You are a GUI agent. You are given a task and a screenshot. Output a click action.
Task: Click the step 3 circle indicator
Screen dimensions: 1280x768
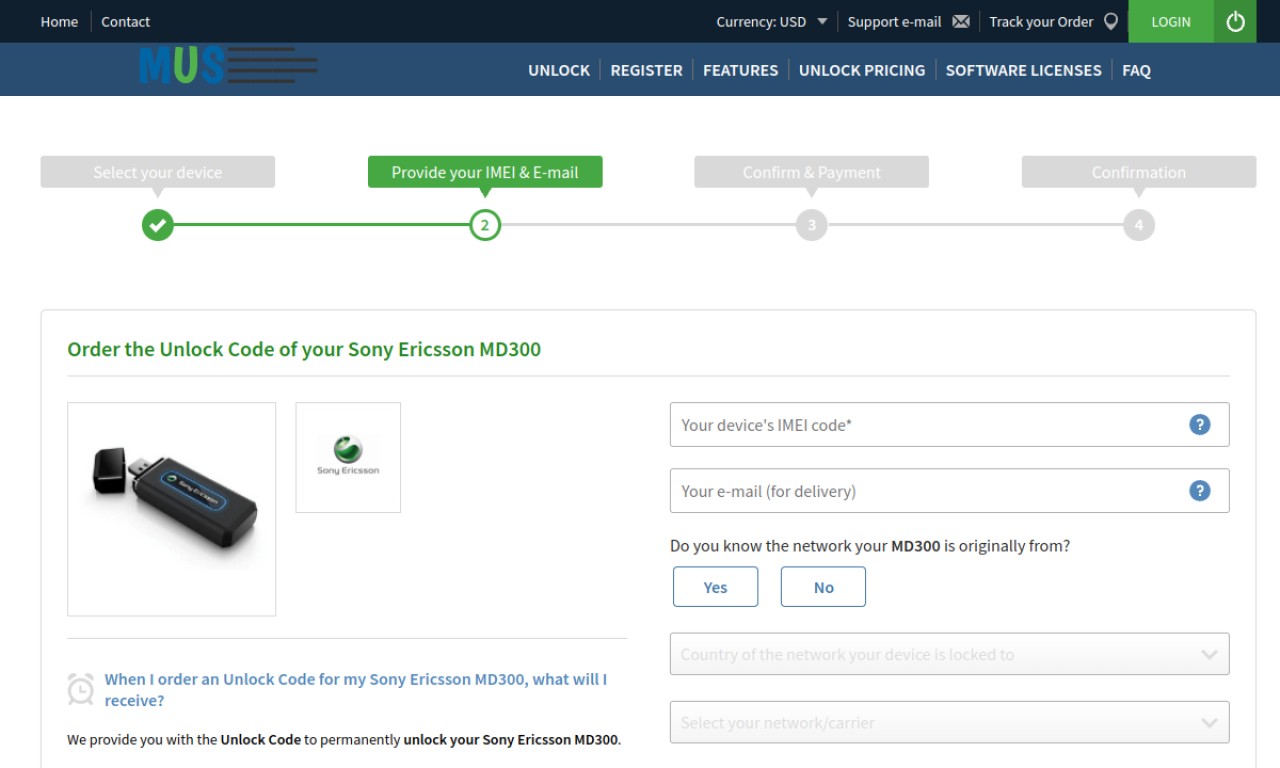[x=812, y=225]
